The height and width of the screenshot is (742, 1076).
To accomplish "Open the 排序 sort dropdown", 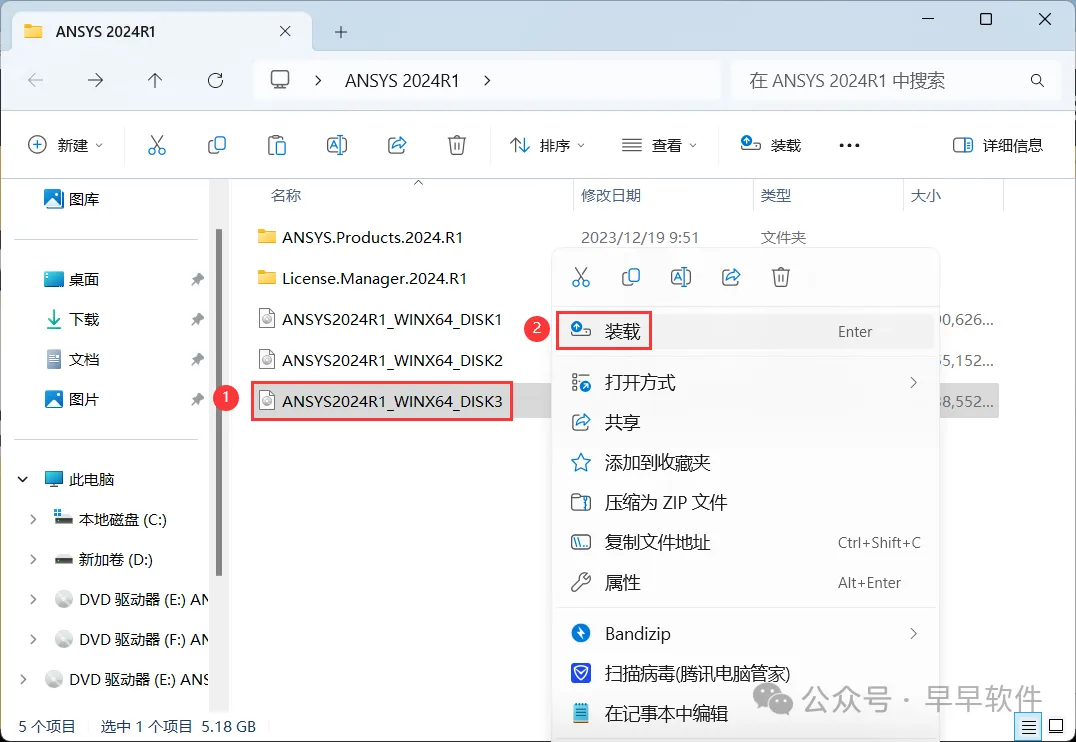I will pyautogui.click(x=548, y=146).
